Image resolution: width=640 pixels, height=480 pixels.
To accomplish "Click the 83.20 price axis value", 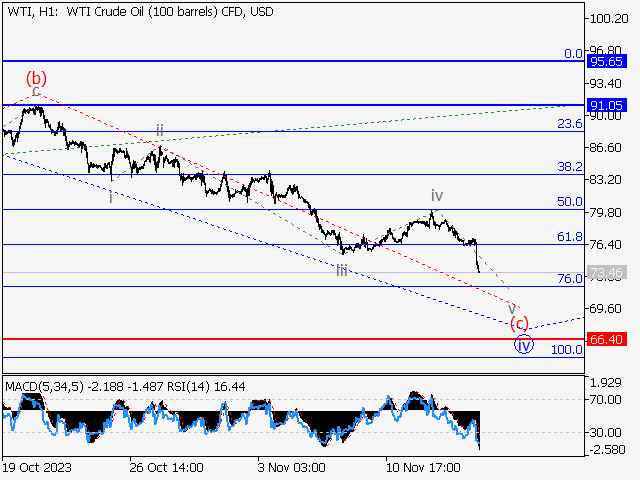I will (x=605, y=180).
